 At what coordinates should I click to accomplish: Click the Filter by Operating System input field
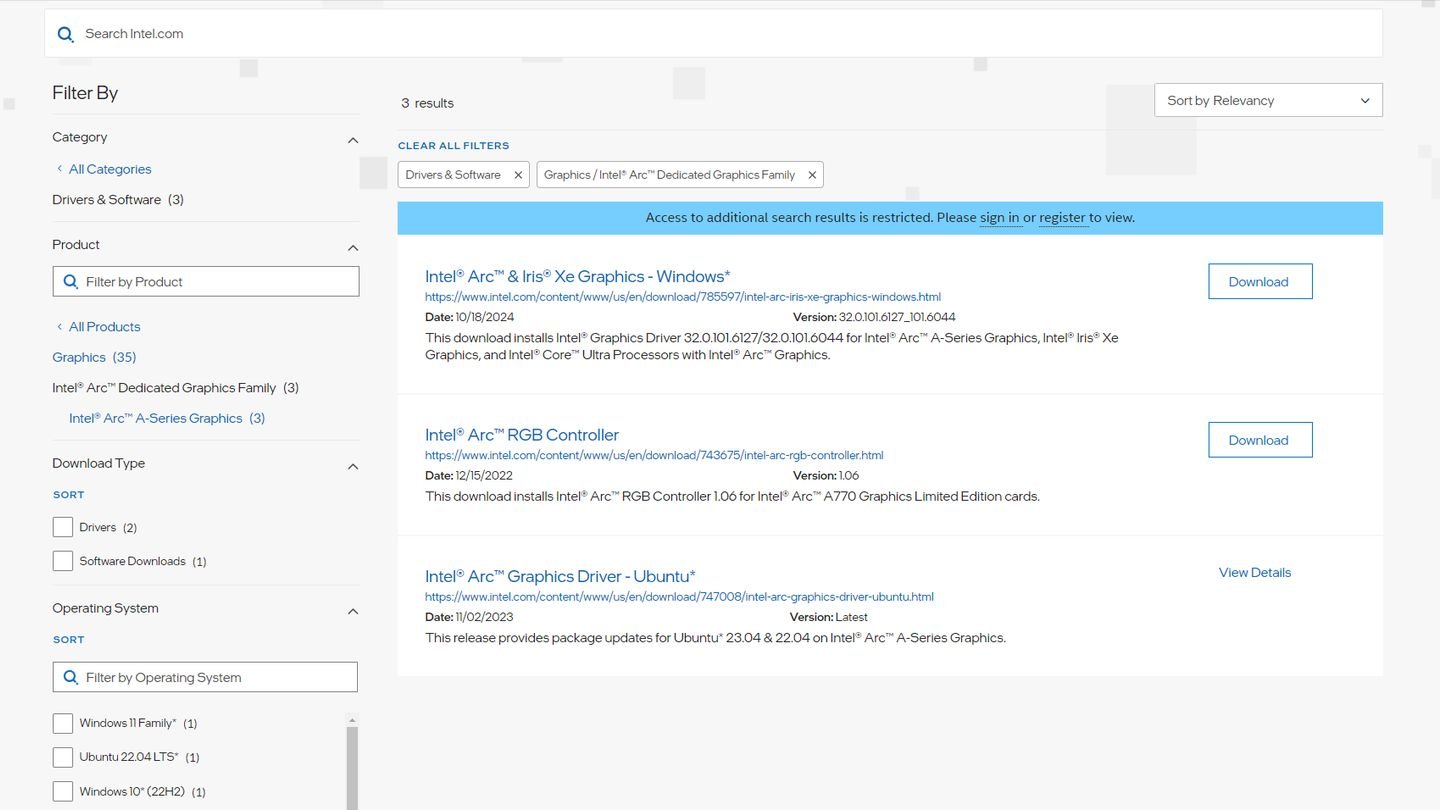point(205,677)
